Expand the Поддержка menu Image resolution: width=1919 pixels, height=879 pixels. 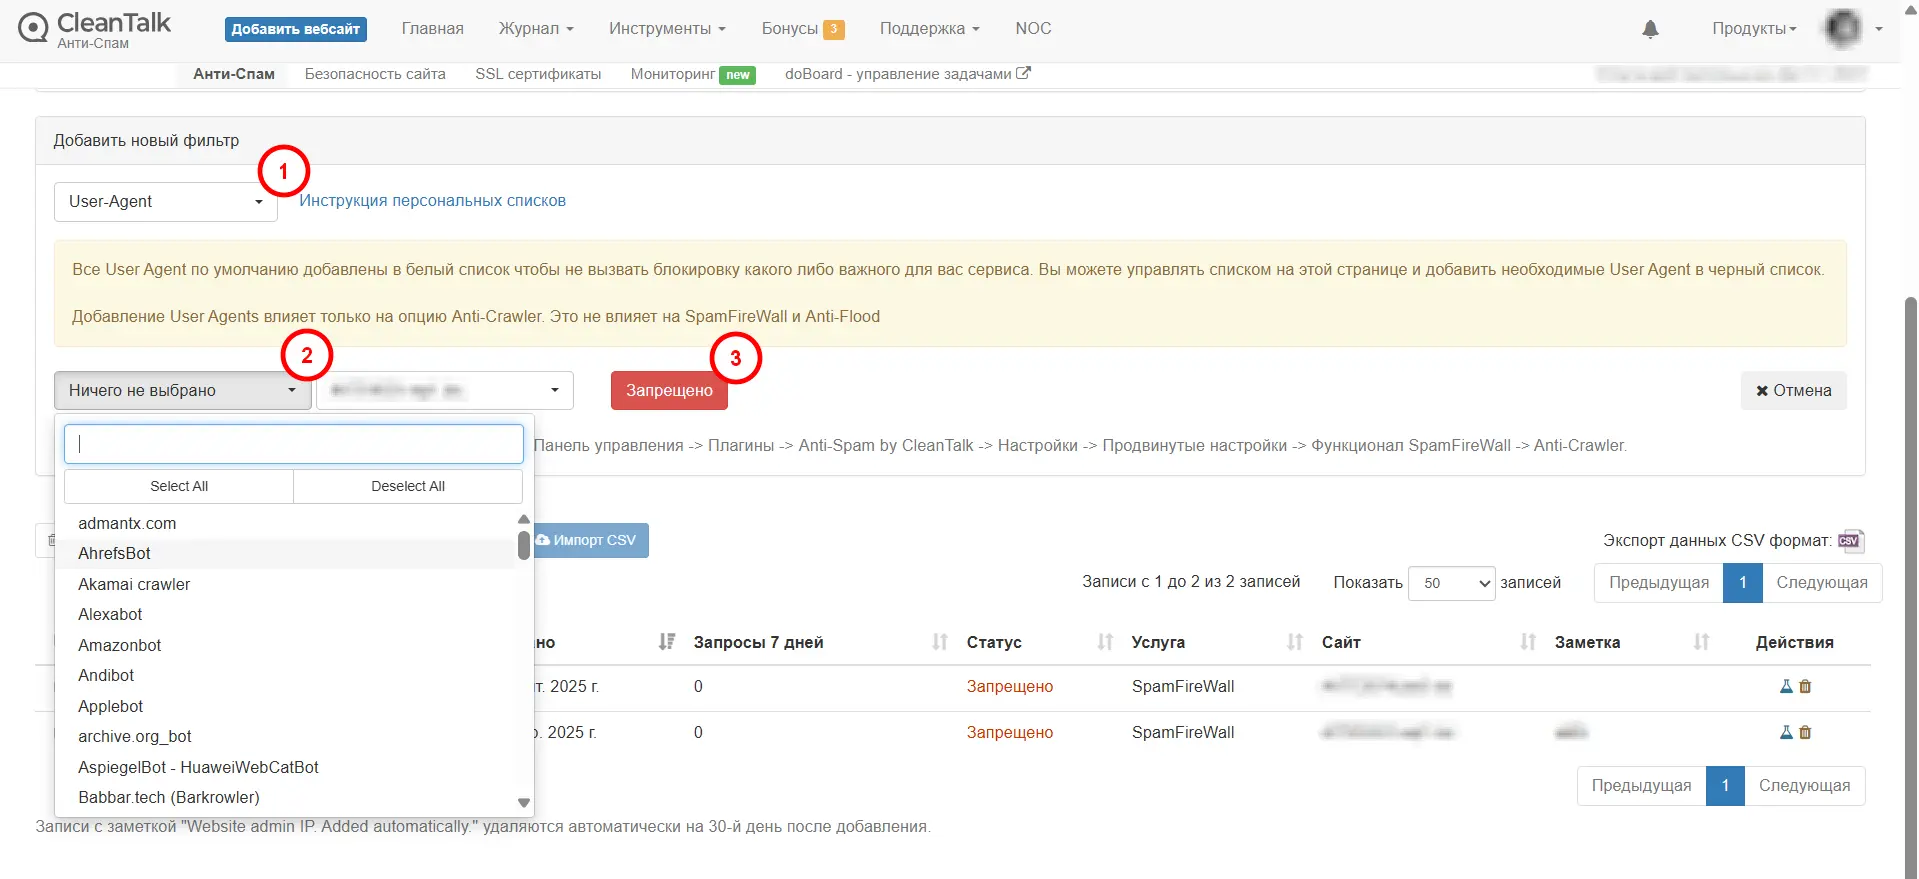pos(929,28)
